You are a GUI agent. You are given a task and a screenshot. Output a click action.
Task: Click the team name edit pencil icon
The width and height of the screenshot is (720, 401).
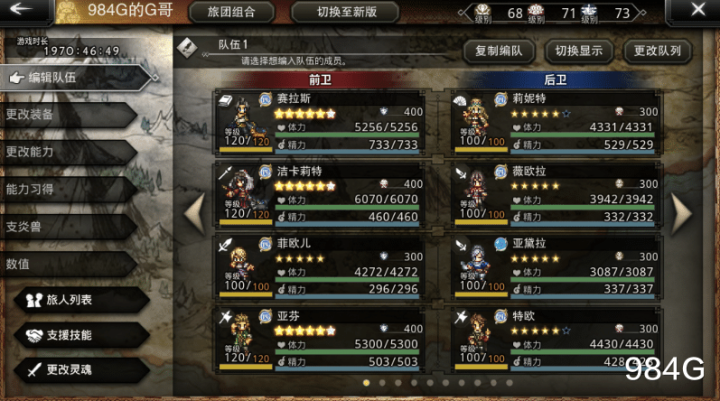click(x=187, y=48)
